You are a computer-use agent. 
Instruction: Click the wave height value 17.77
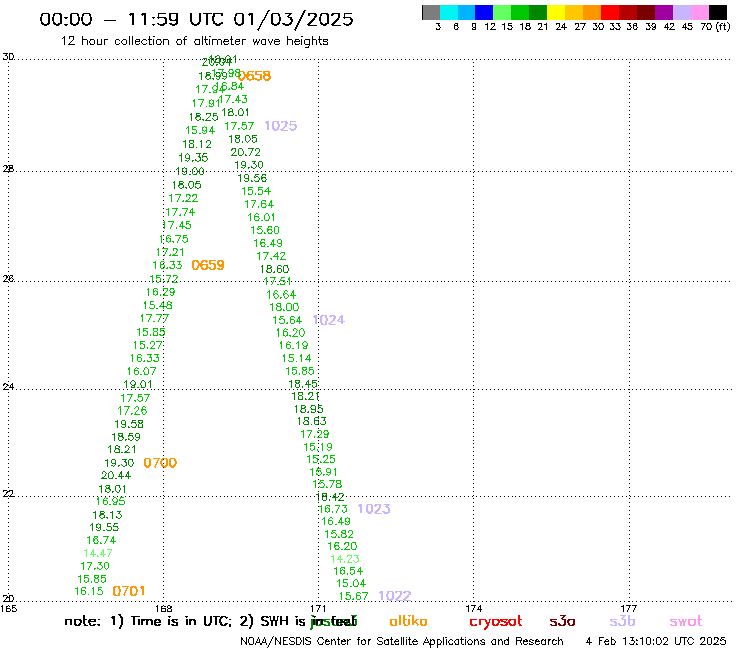154,319
